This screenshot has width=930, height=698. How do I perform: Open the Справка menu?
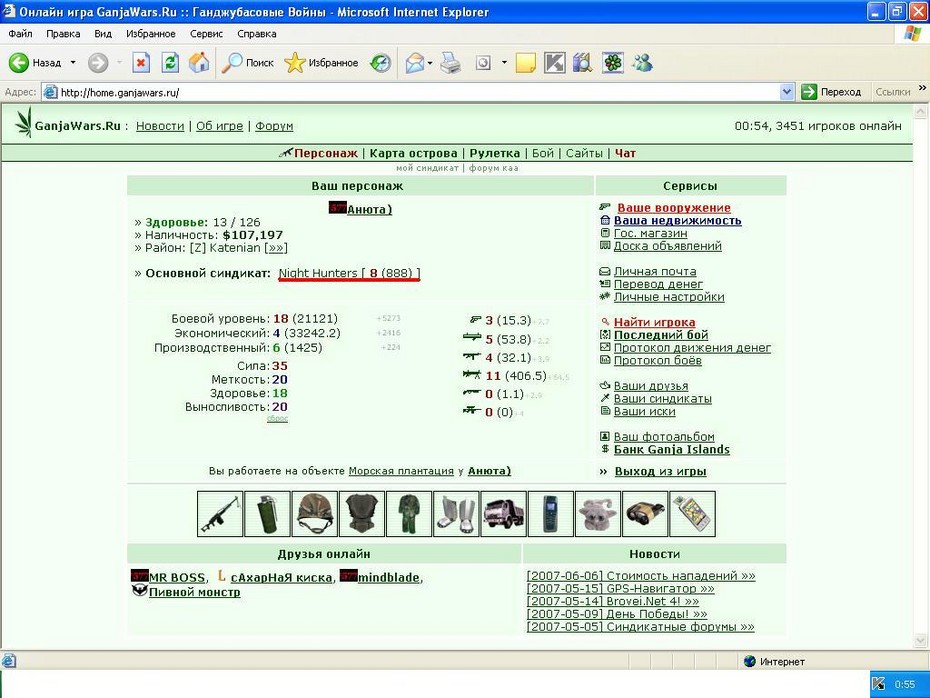click(x=257, y=34)
